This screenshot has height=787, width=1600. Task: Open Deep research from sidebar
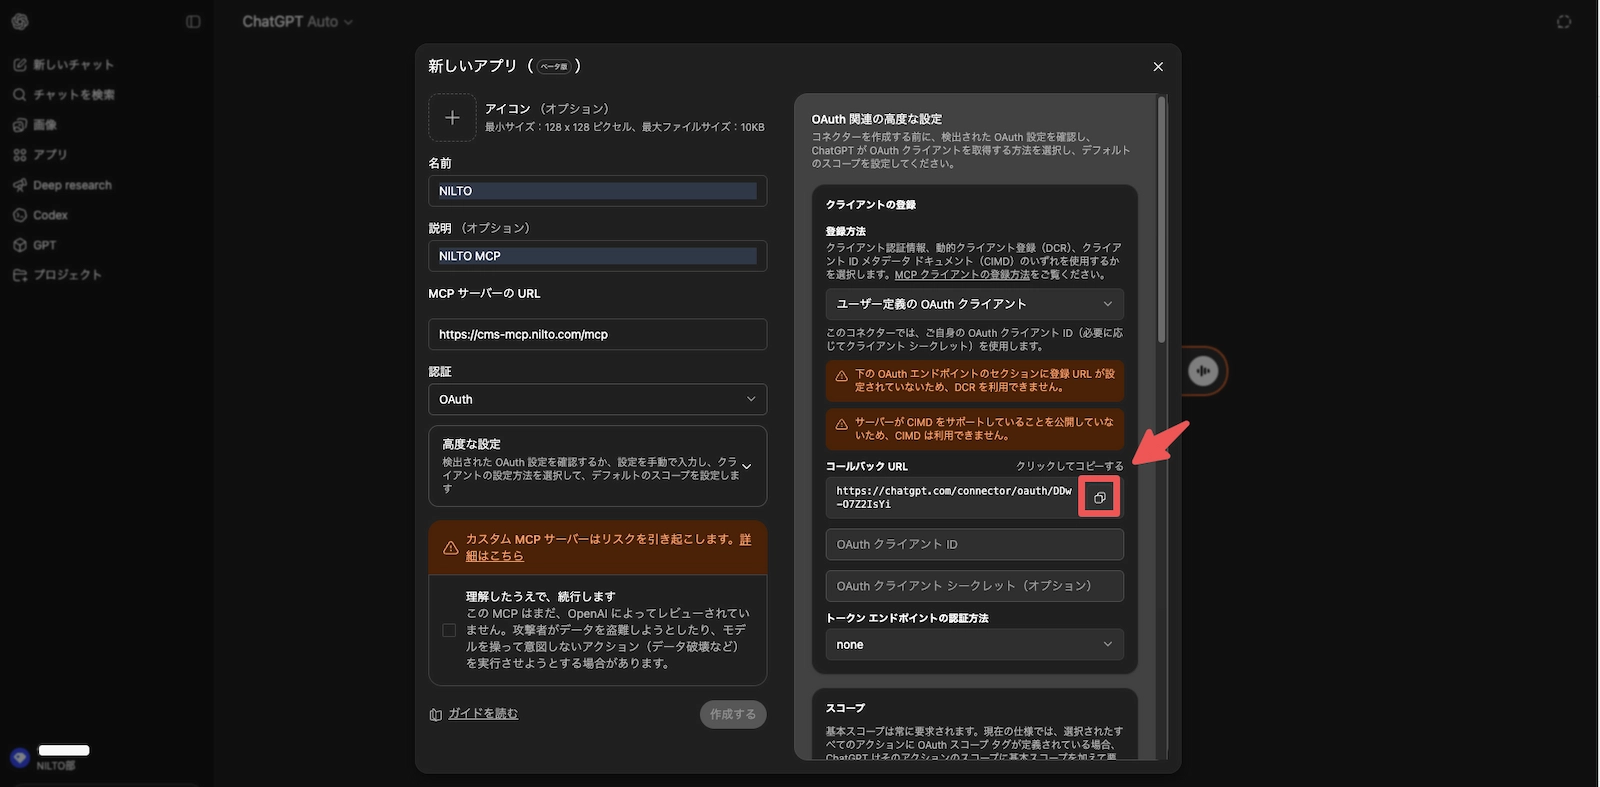72,185
